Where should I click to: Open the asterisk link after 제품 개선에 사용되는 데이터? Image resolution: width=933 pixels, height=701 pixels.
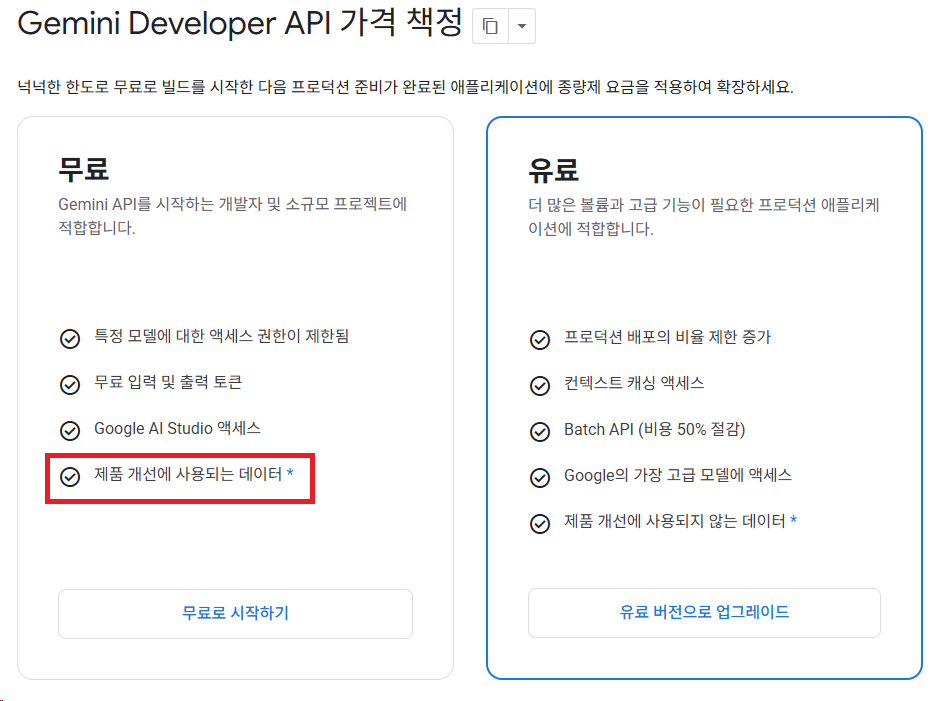(x=290, y=474)
